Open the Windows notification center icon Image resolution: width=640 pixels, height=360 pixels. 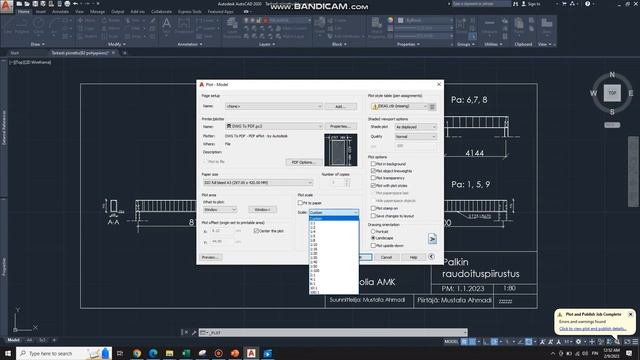[x=629, y=353]
